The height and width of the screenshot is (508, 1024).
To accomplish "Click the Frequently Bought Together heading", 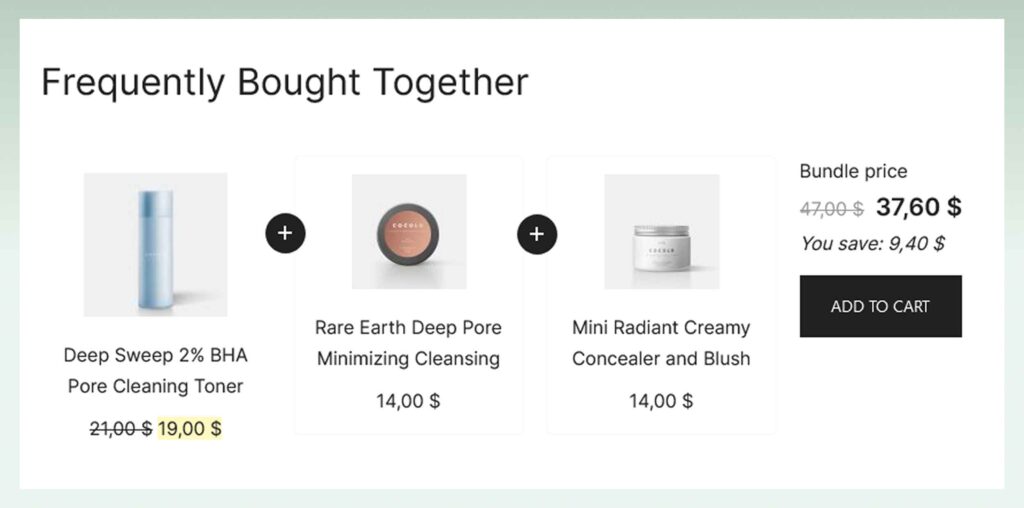I will 285,83.
